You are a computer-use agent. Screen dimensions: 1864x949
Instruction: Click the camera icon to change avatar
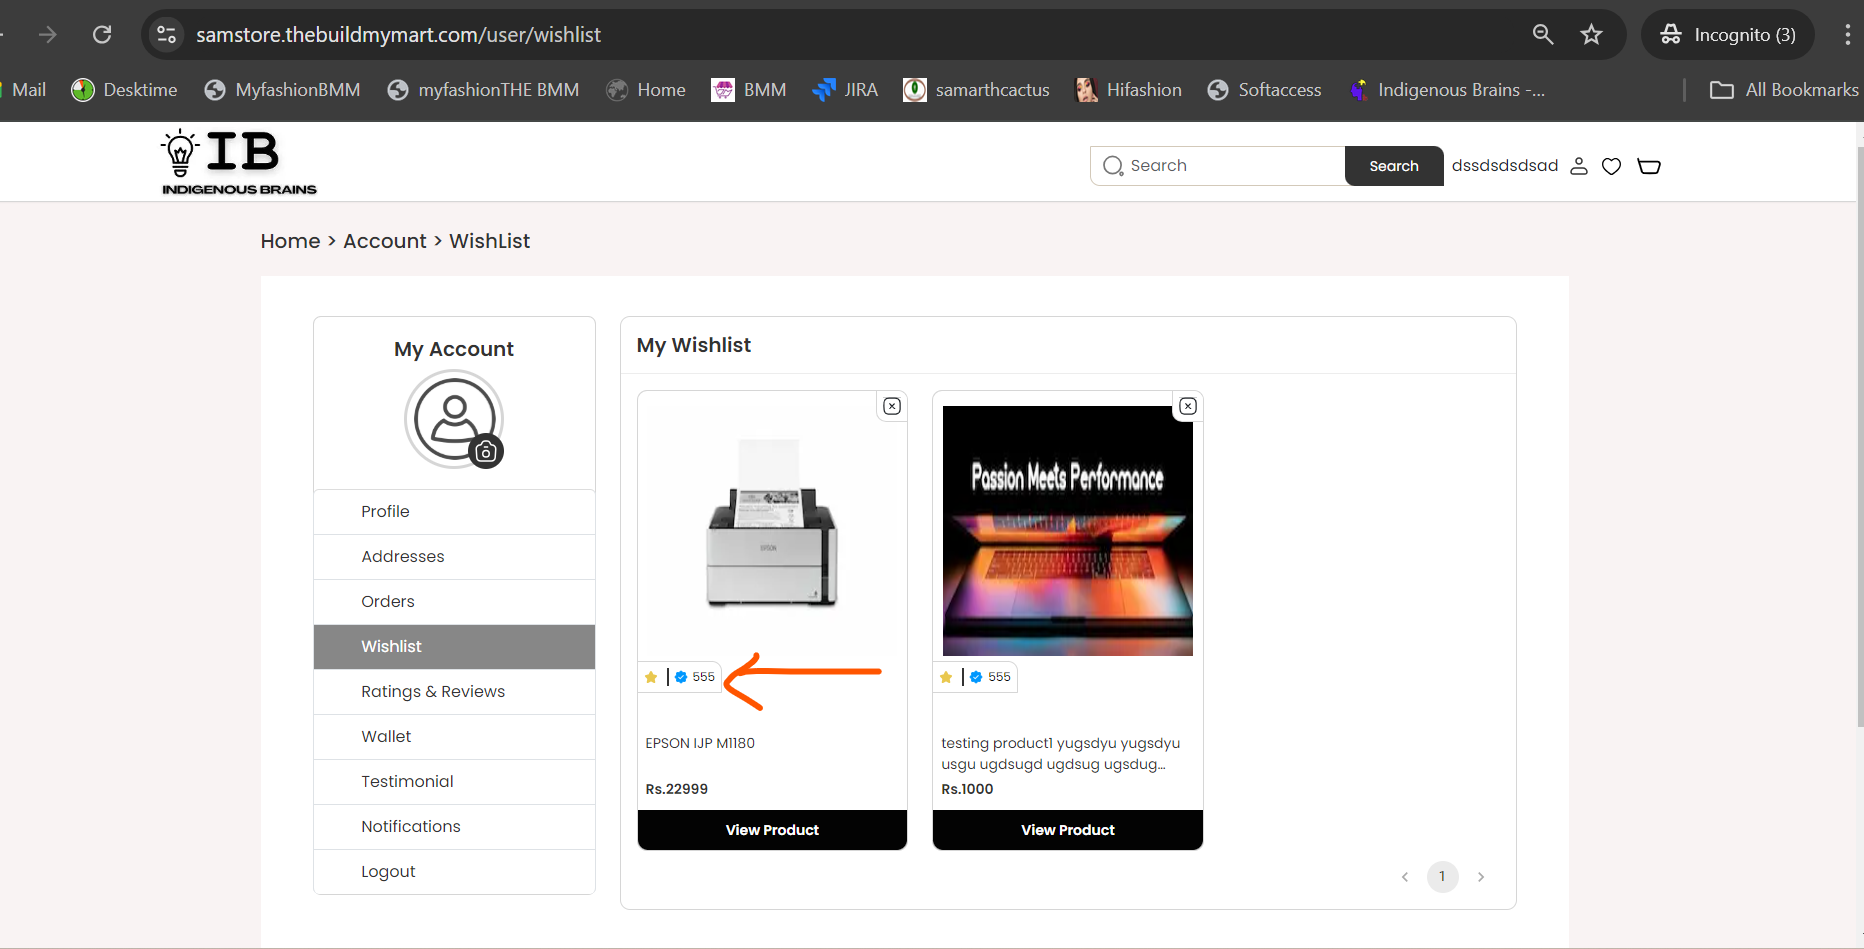click(x=486, y=452)
